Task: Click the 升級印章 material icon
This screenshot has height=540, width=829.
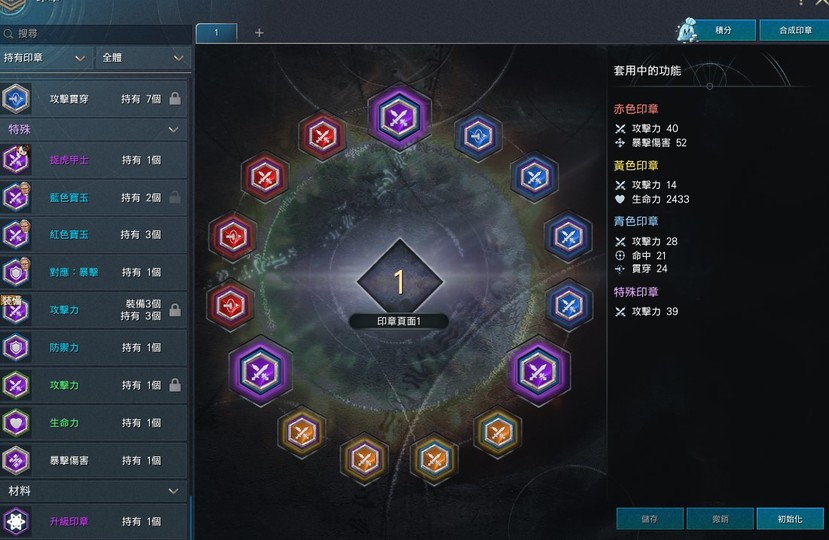Action: tap(16, 521)
